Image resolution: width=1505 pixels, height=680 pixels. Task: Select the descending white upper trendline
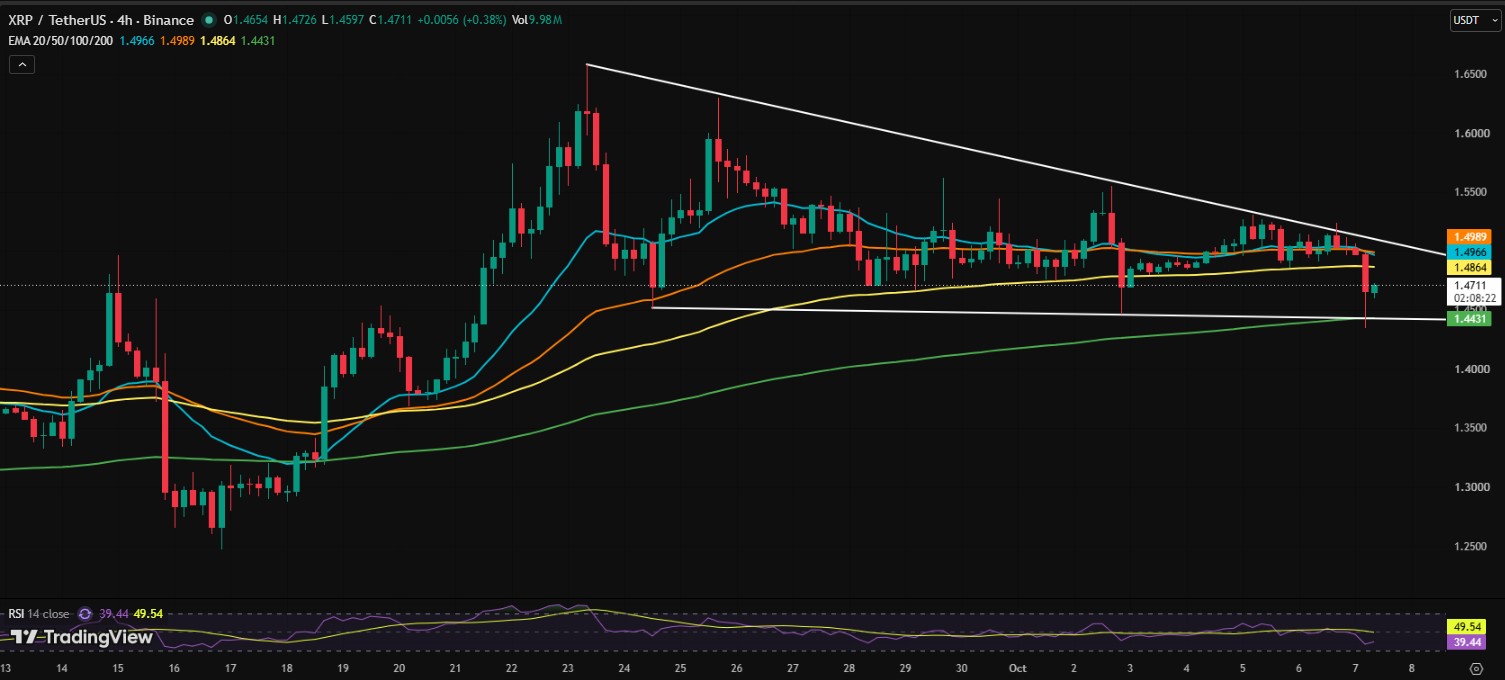[x=1016, y=160]
